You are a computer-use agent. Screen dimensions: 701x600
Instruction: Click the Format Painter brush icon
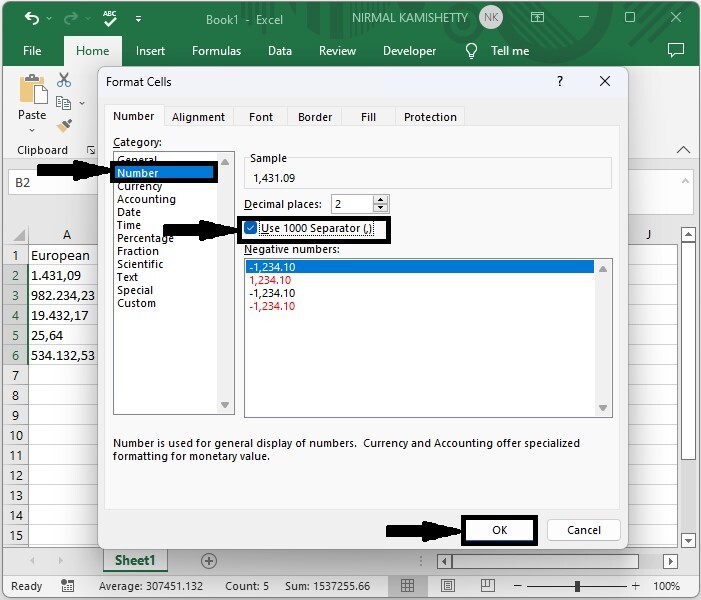[64, 125]
